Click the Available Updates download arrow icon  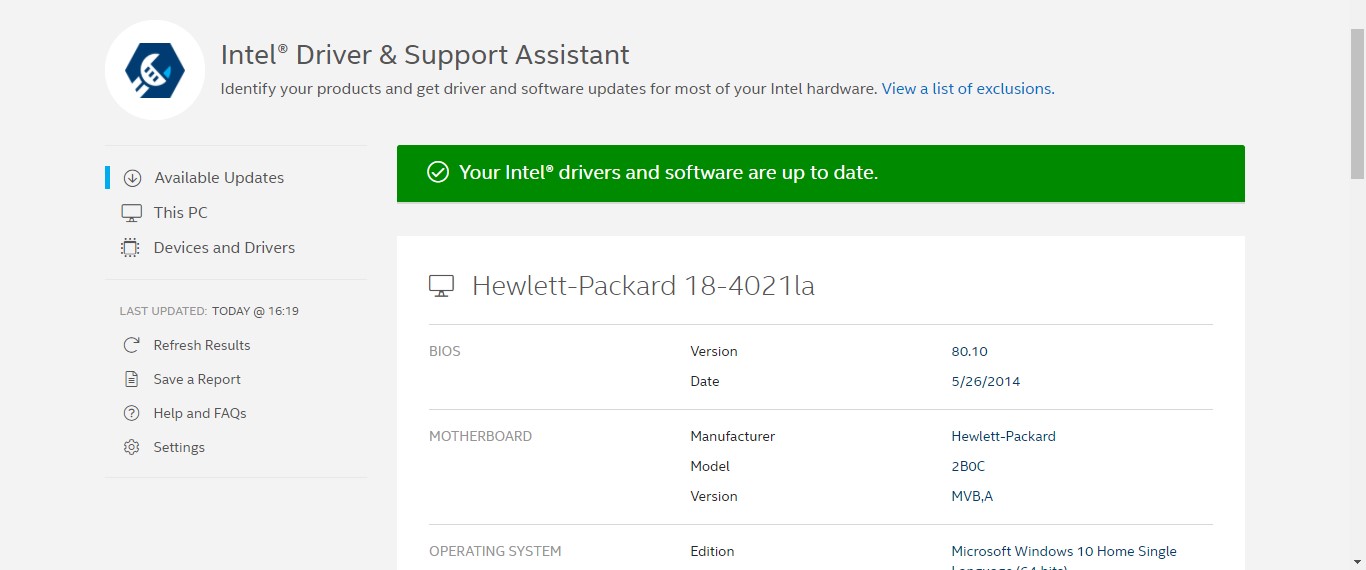pyautogui.click(x=132, y=178)
